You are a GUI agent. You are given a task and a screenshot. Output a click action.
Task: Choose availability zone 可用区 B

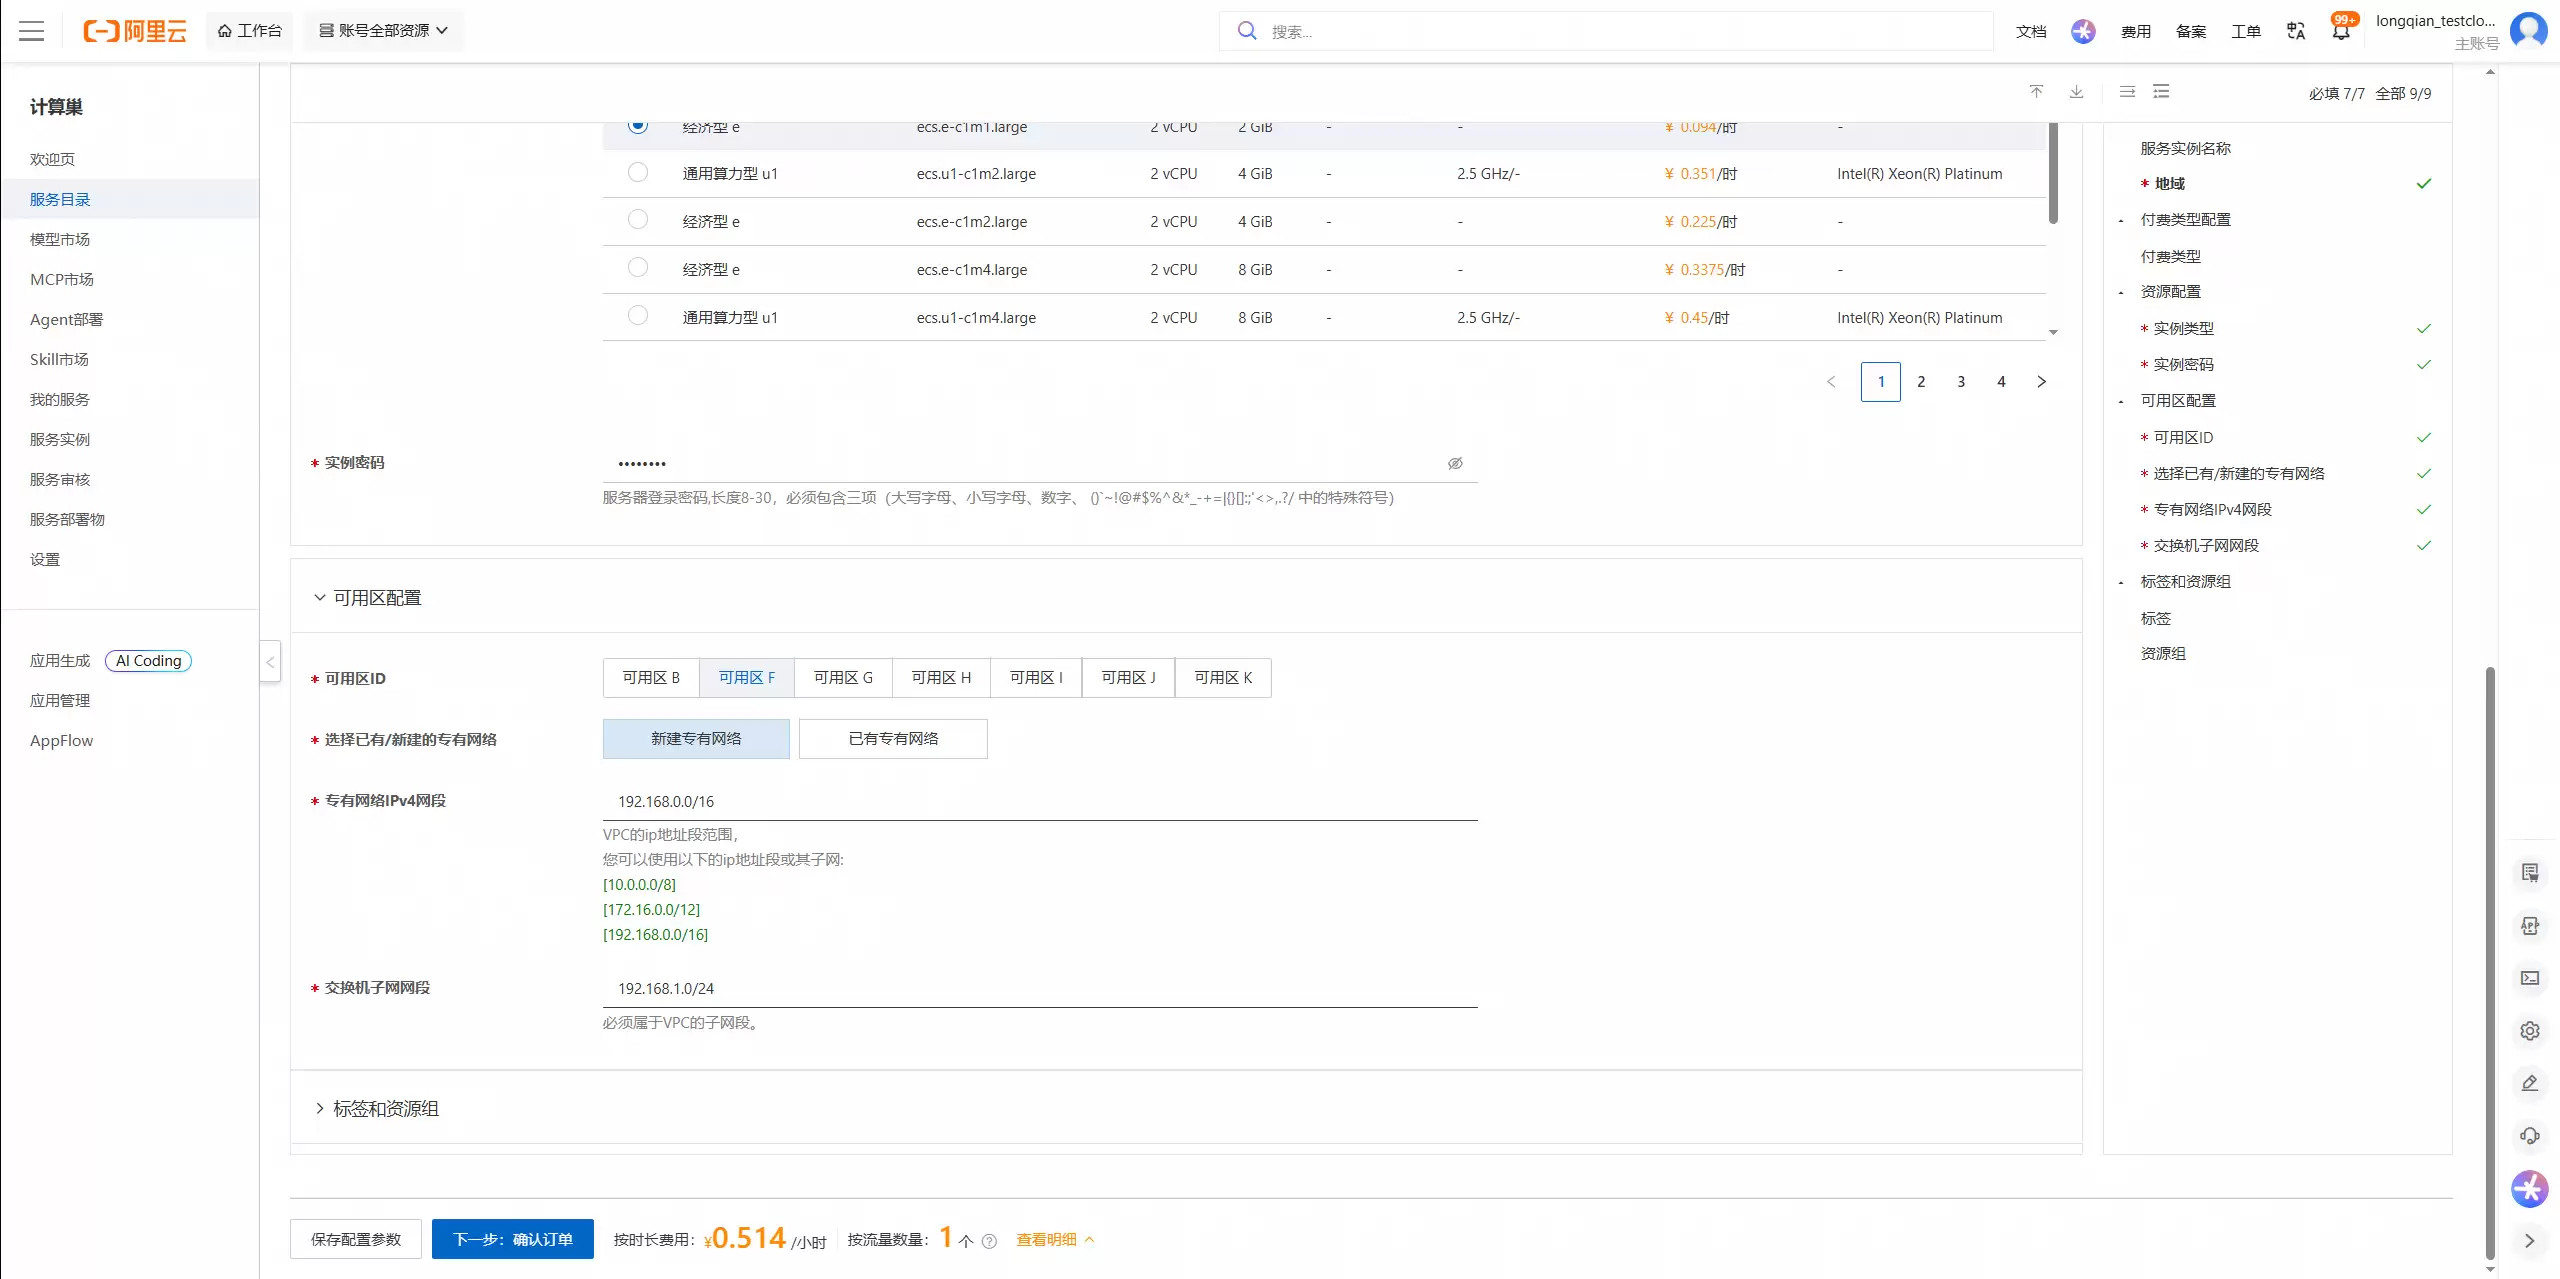(651, 678)
